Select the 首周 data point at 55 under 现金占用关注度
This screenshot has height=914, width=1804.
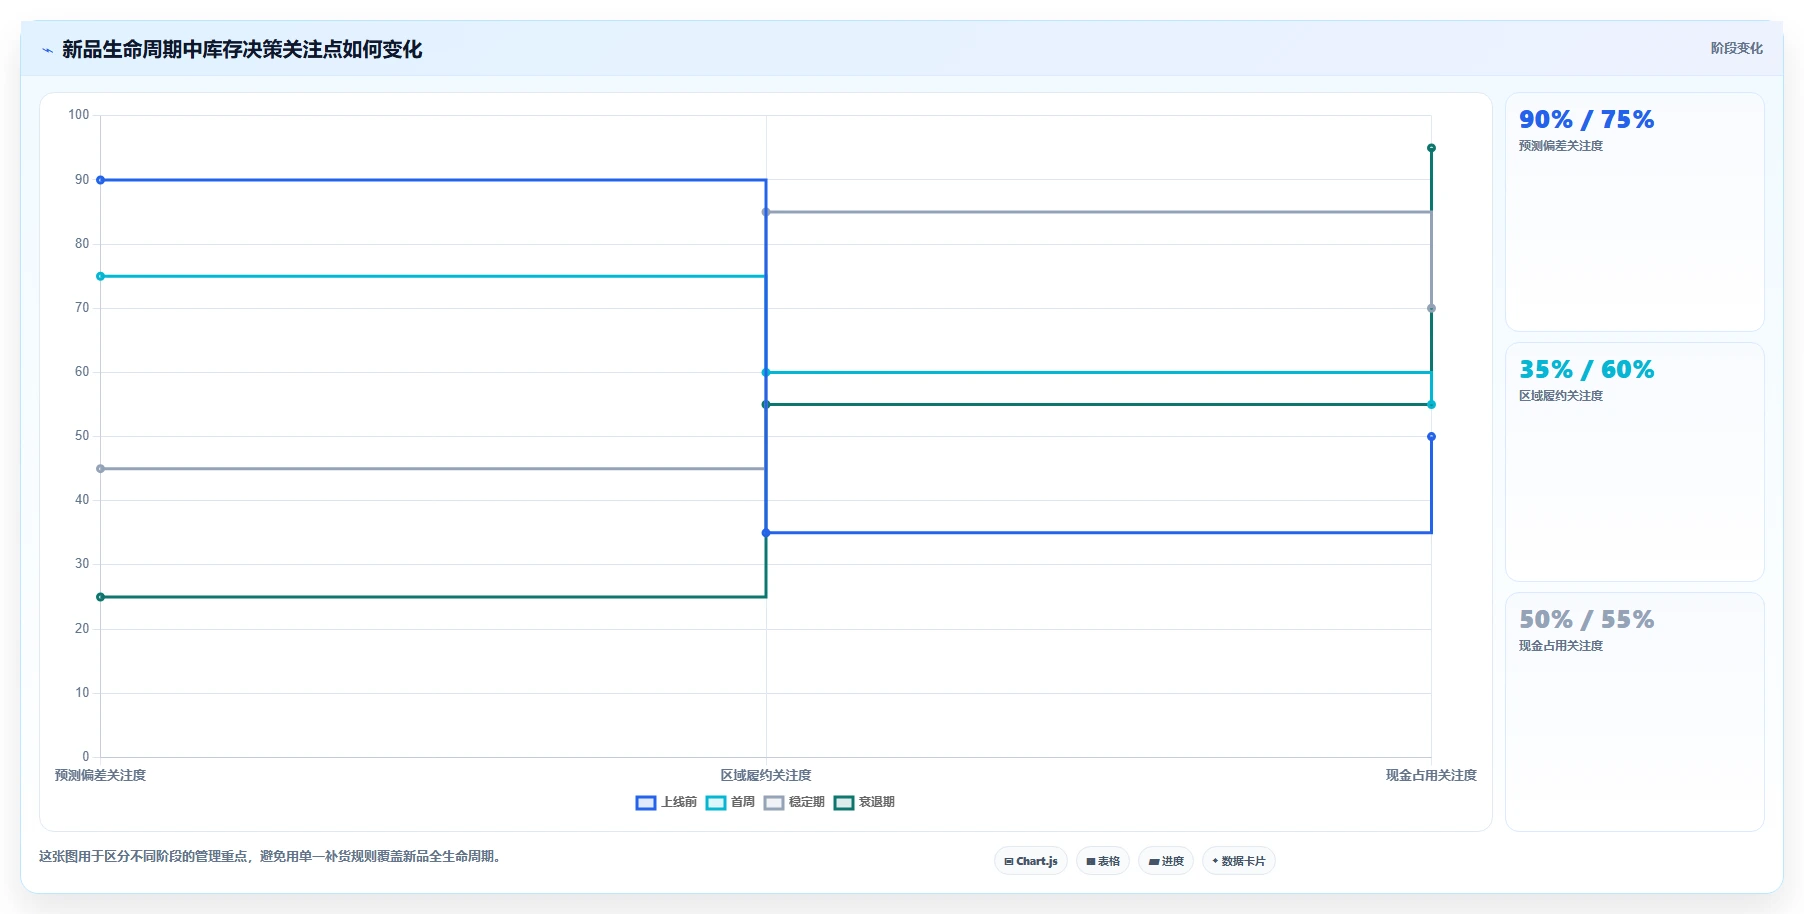pos(1431,405)
